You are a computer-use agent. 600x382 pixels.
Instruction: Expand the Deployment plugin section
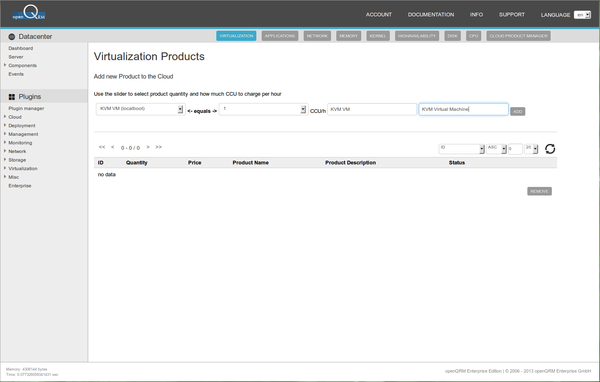(22, 126)
